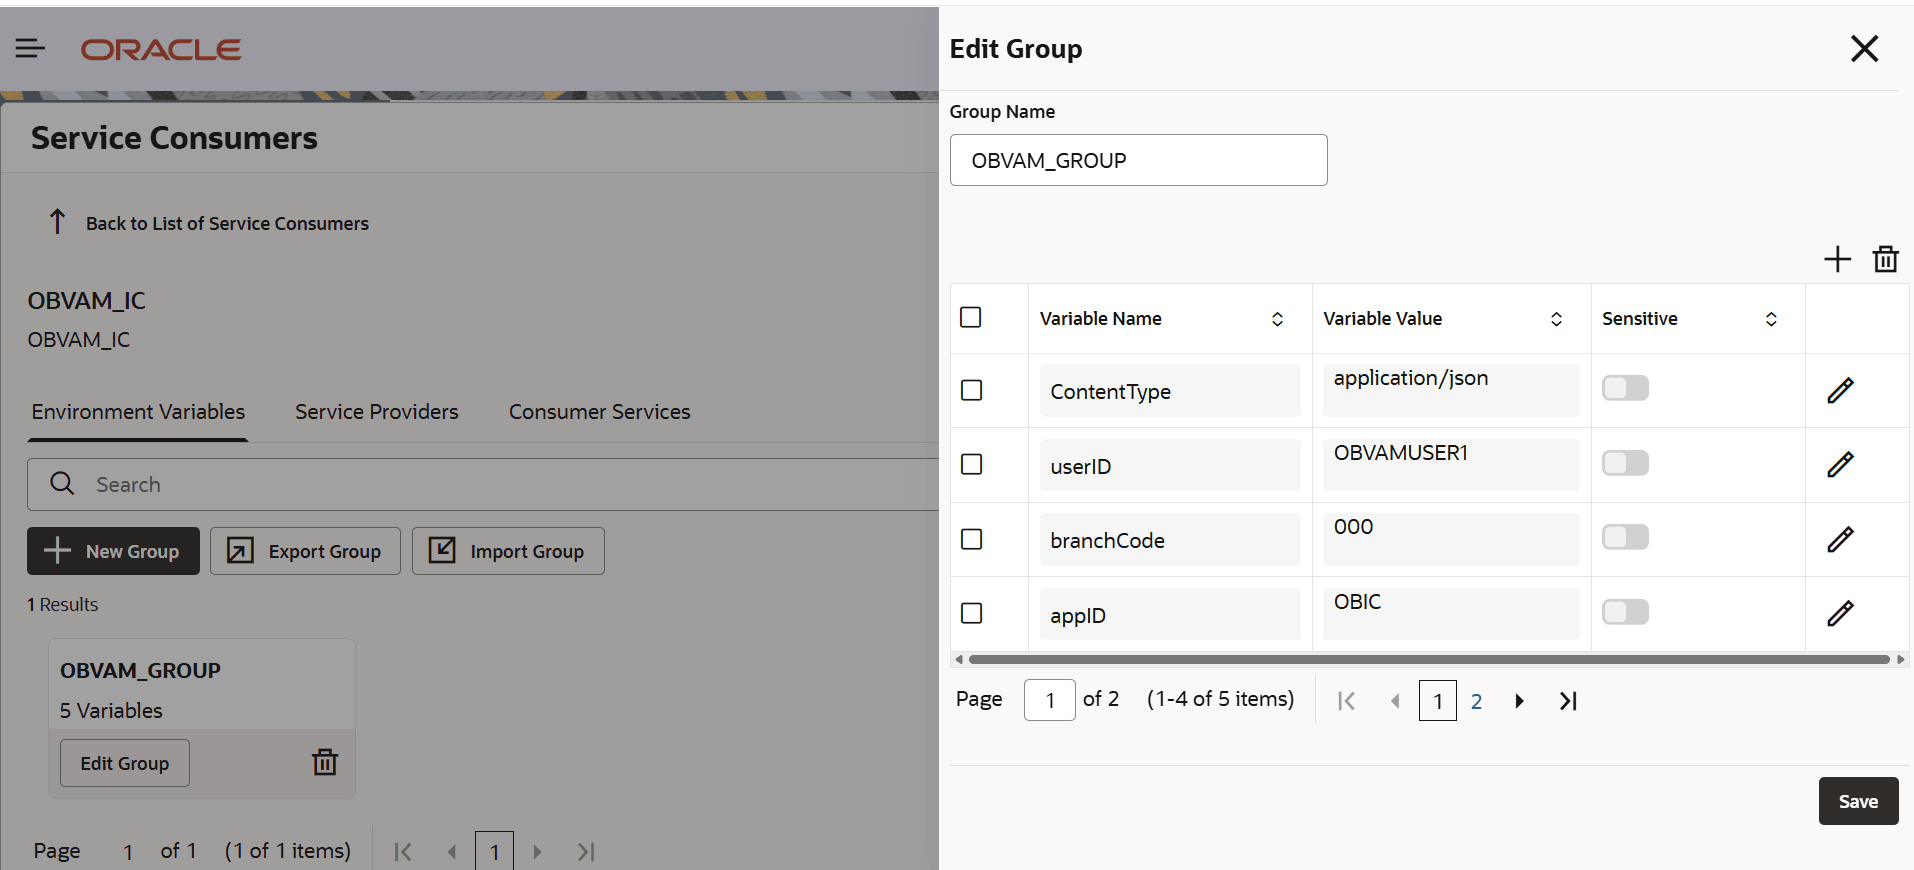Open the Consumer Services tab
This screenshot has width=1914, height=870.
599,412
